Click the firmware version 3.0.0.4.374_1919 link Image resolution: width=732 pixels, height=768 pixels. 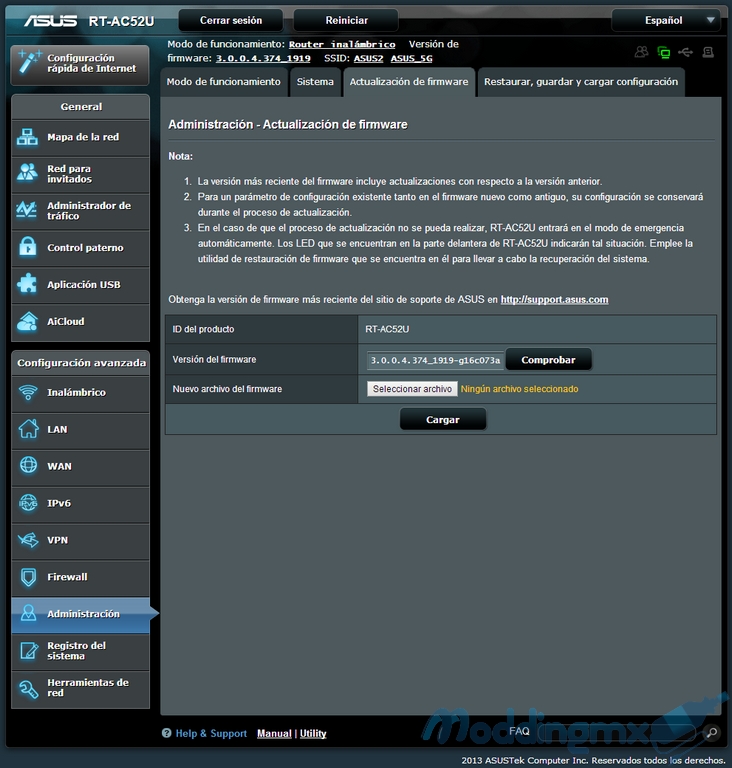coord(263,58)
